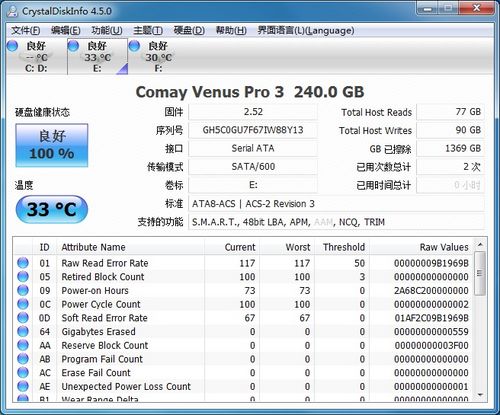Open the 文件(F) menu
The image size is (500, 415).
click(26, 30)
